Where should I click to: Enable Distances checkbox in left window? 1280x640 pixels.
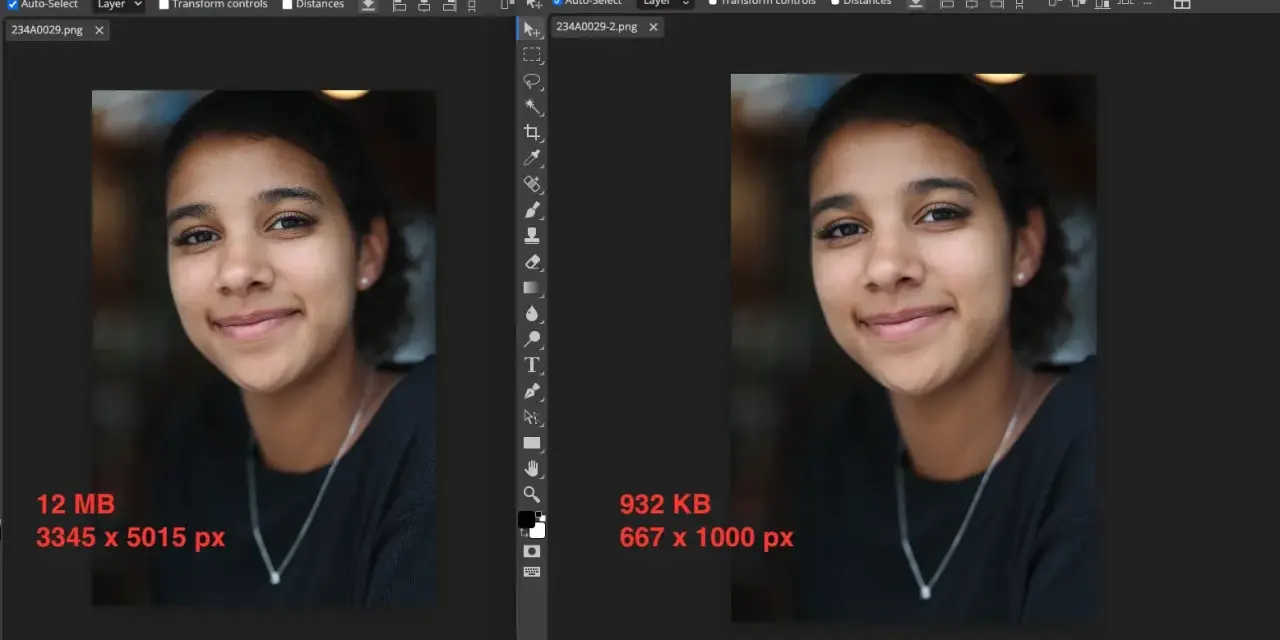click(x=288, y=4)
